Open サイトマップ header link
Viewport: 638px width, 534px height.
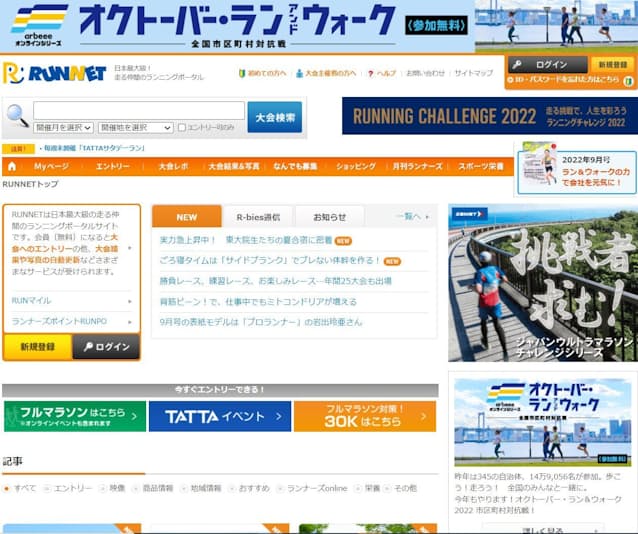[x=474, y=74]
